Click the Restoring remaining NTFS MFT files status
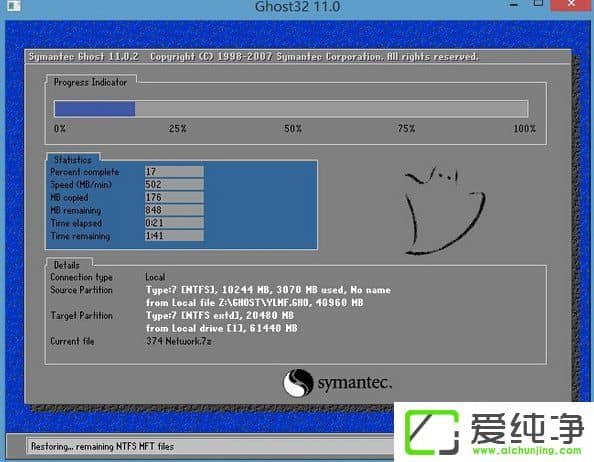 click(102, 446)
